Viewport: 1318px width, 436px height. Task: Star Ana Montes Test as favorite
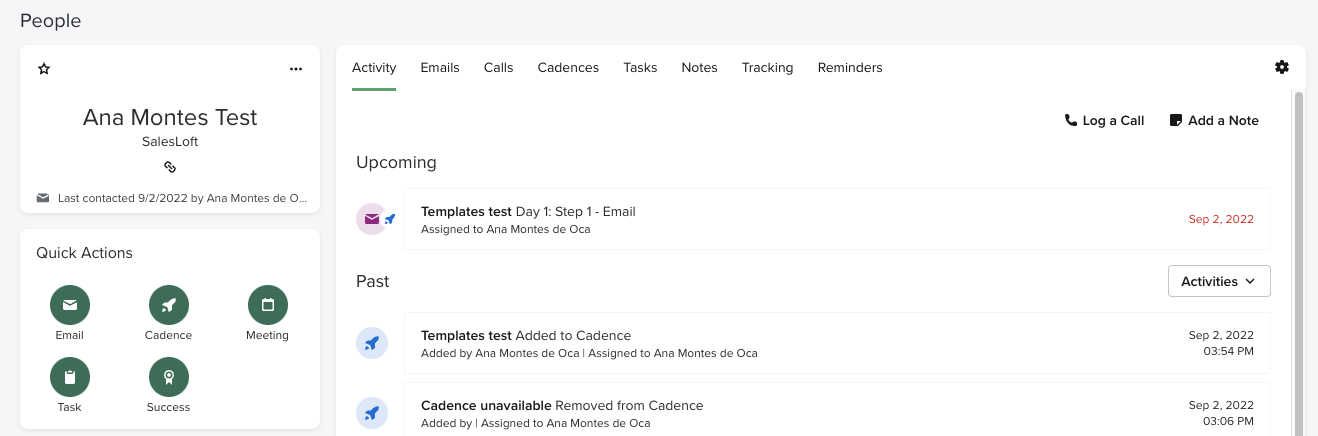pos(44,69)
